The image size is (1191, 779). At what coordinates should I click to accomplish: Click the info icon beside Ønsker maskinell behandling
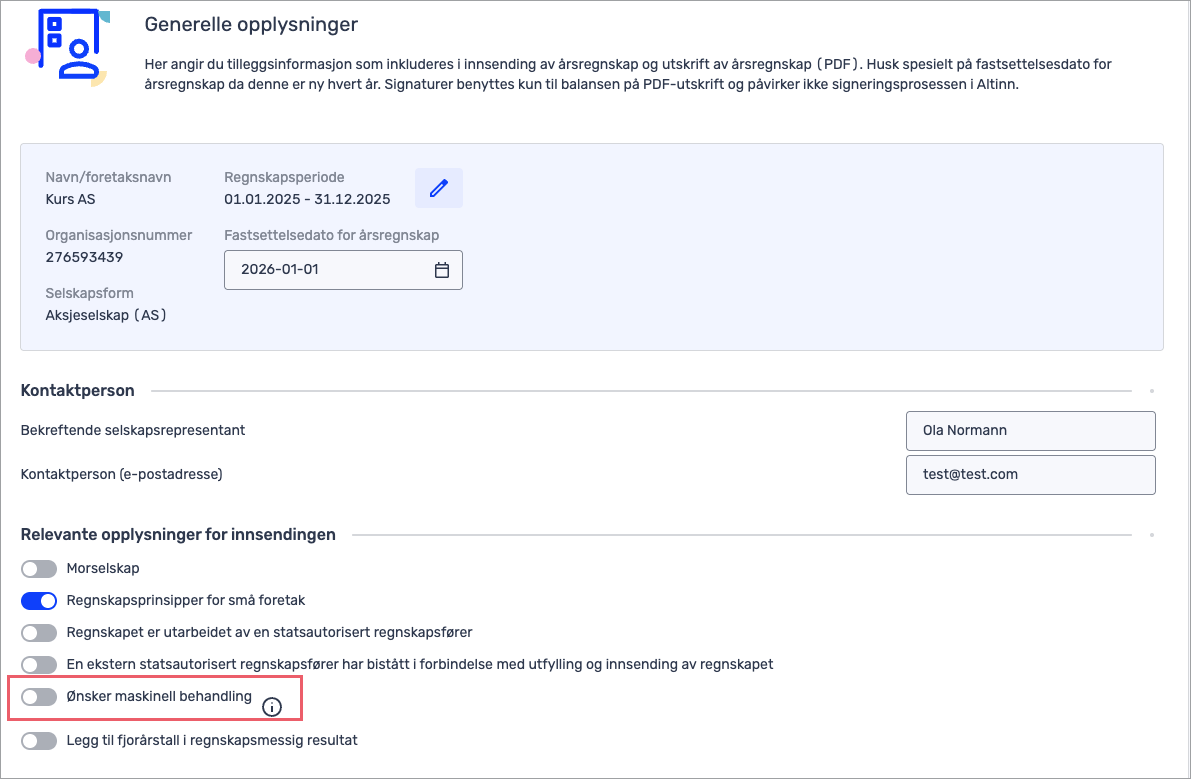[272, 707]
